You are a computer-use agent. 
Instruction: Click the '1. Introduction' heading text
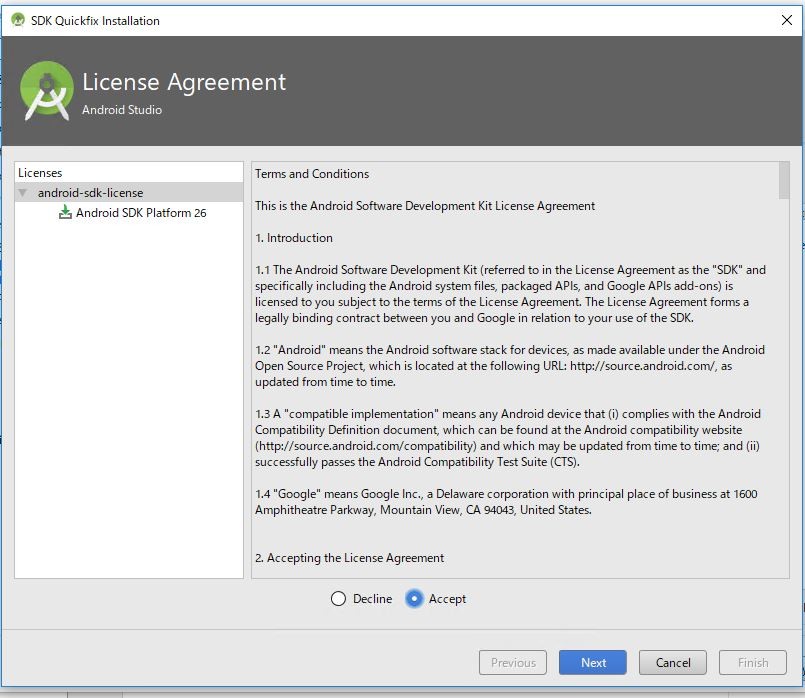click(294, 238)
